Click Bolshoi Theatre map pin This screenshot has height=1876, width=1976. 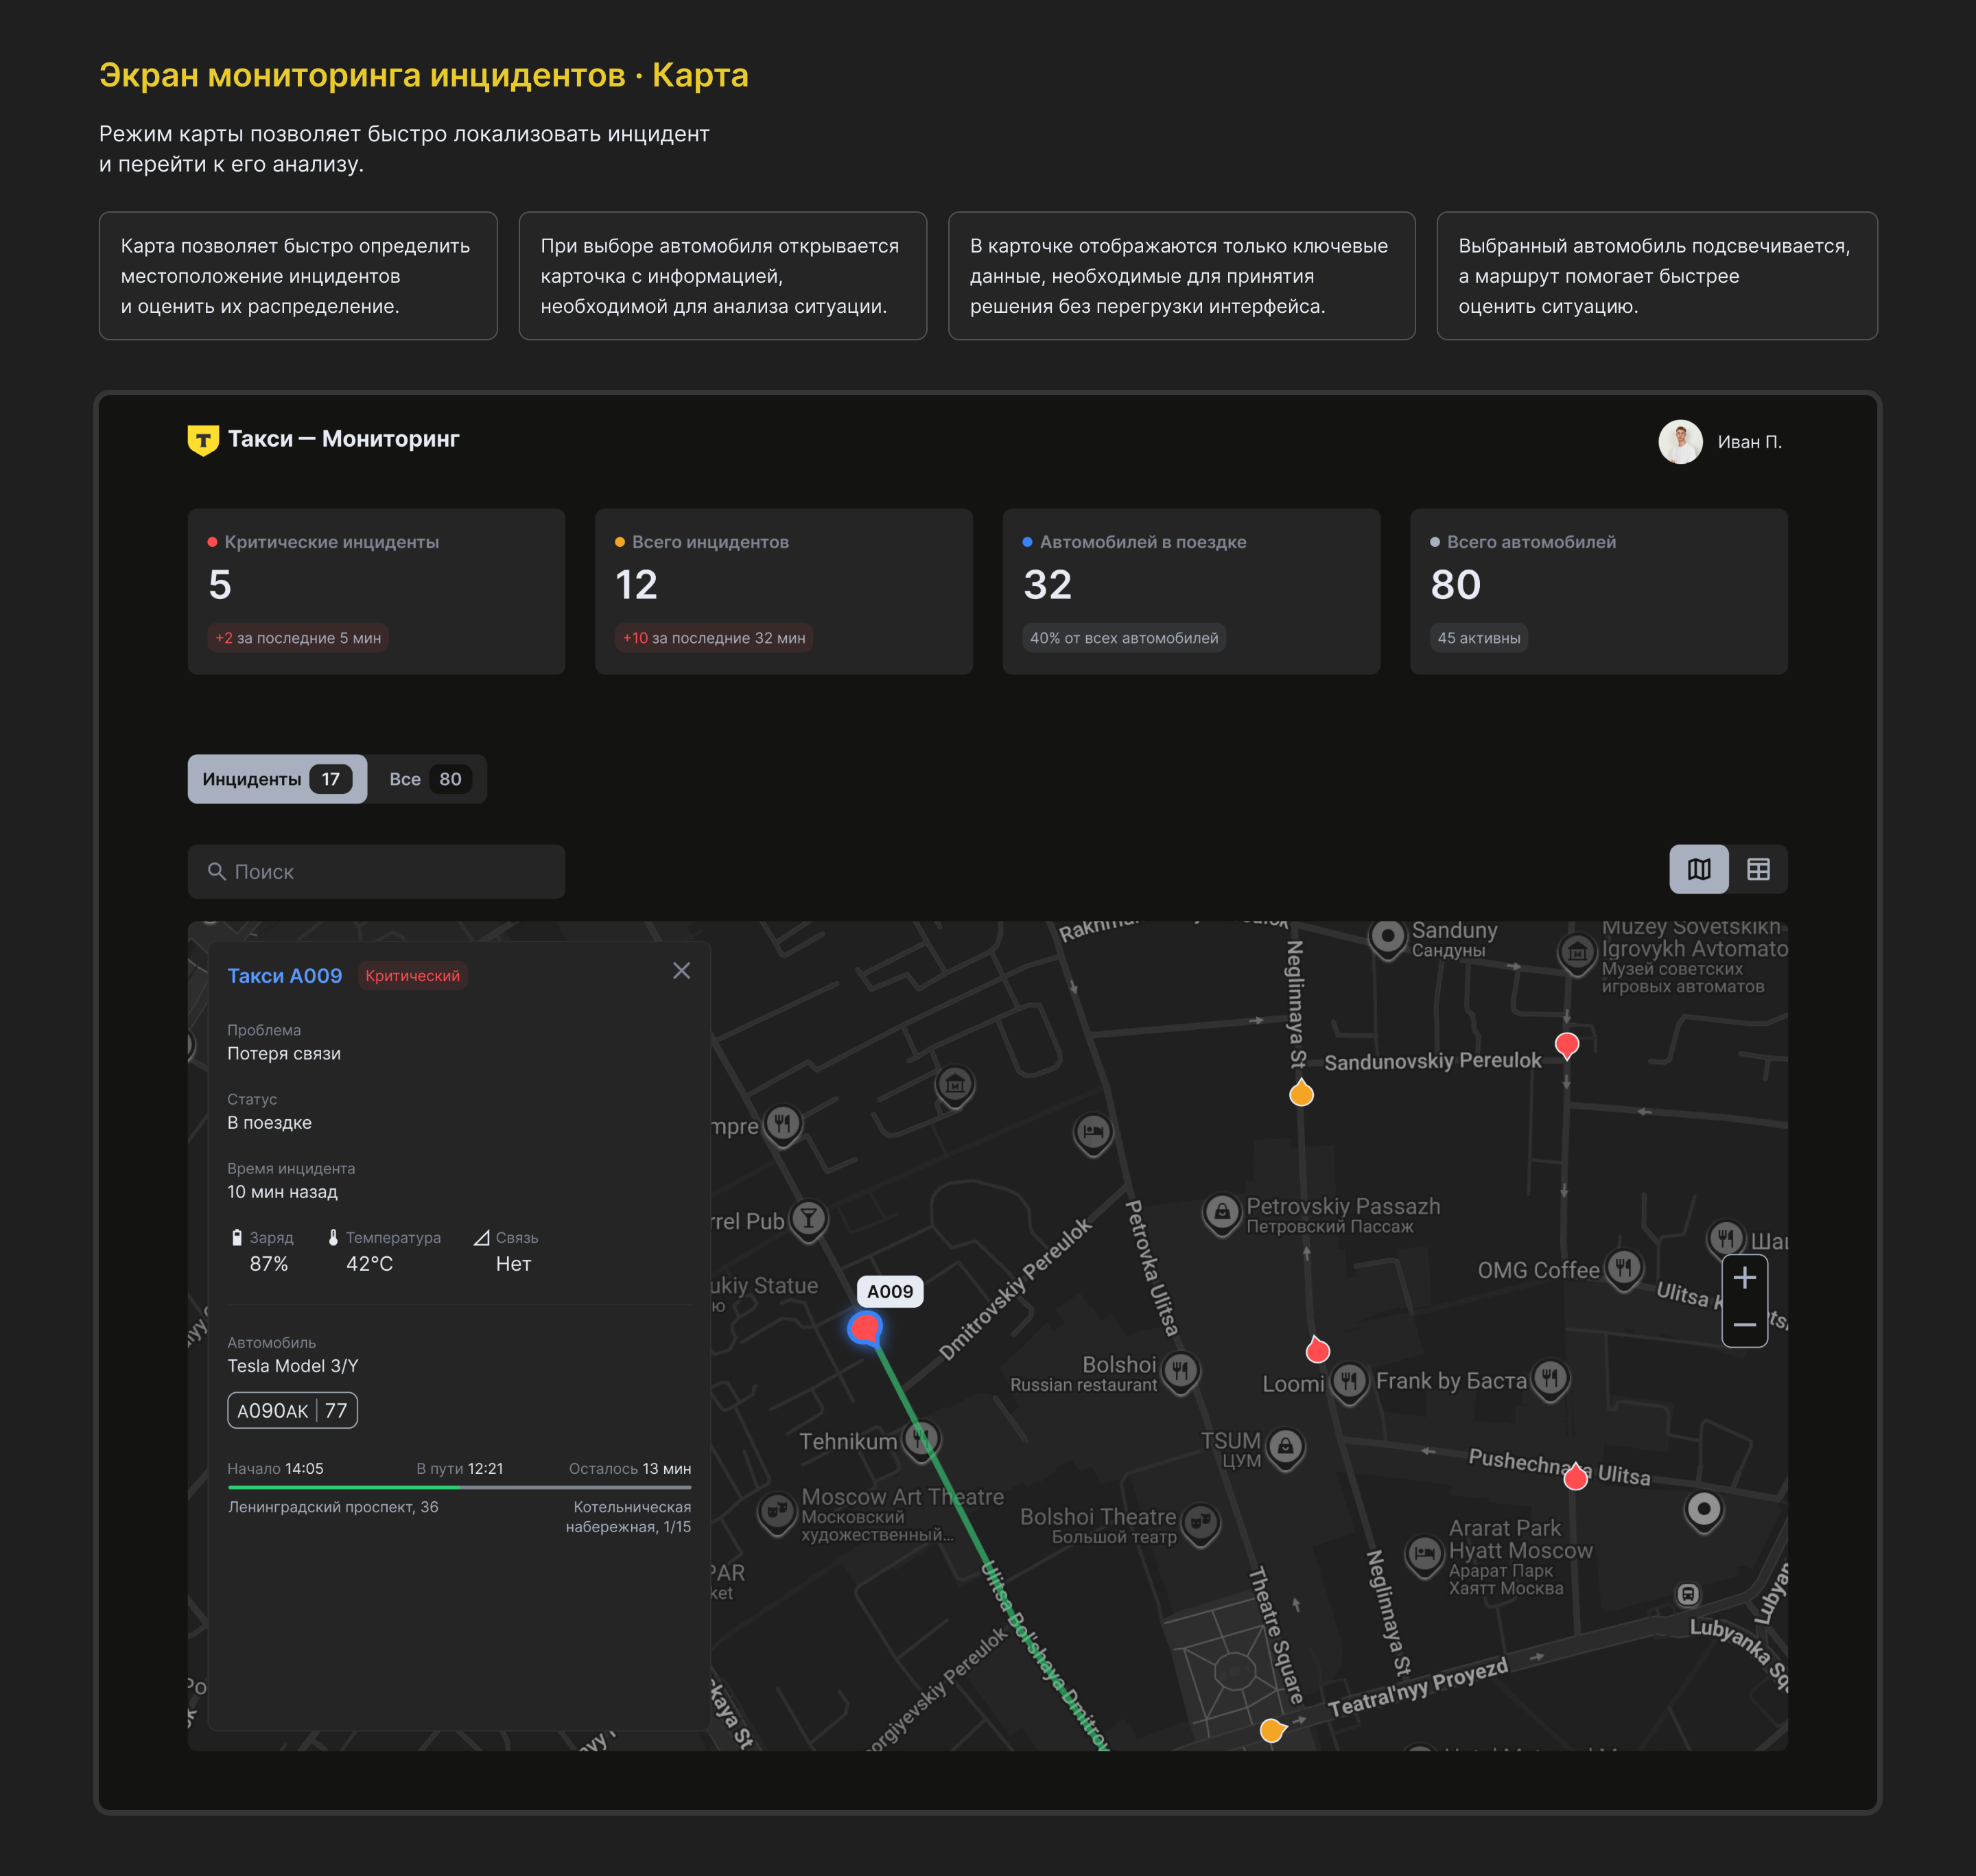1201,1523
